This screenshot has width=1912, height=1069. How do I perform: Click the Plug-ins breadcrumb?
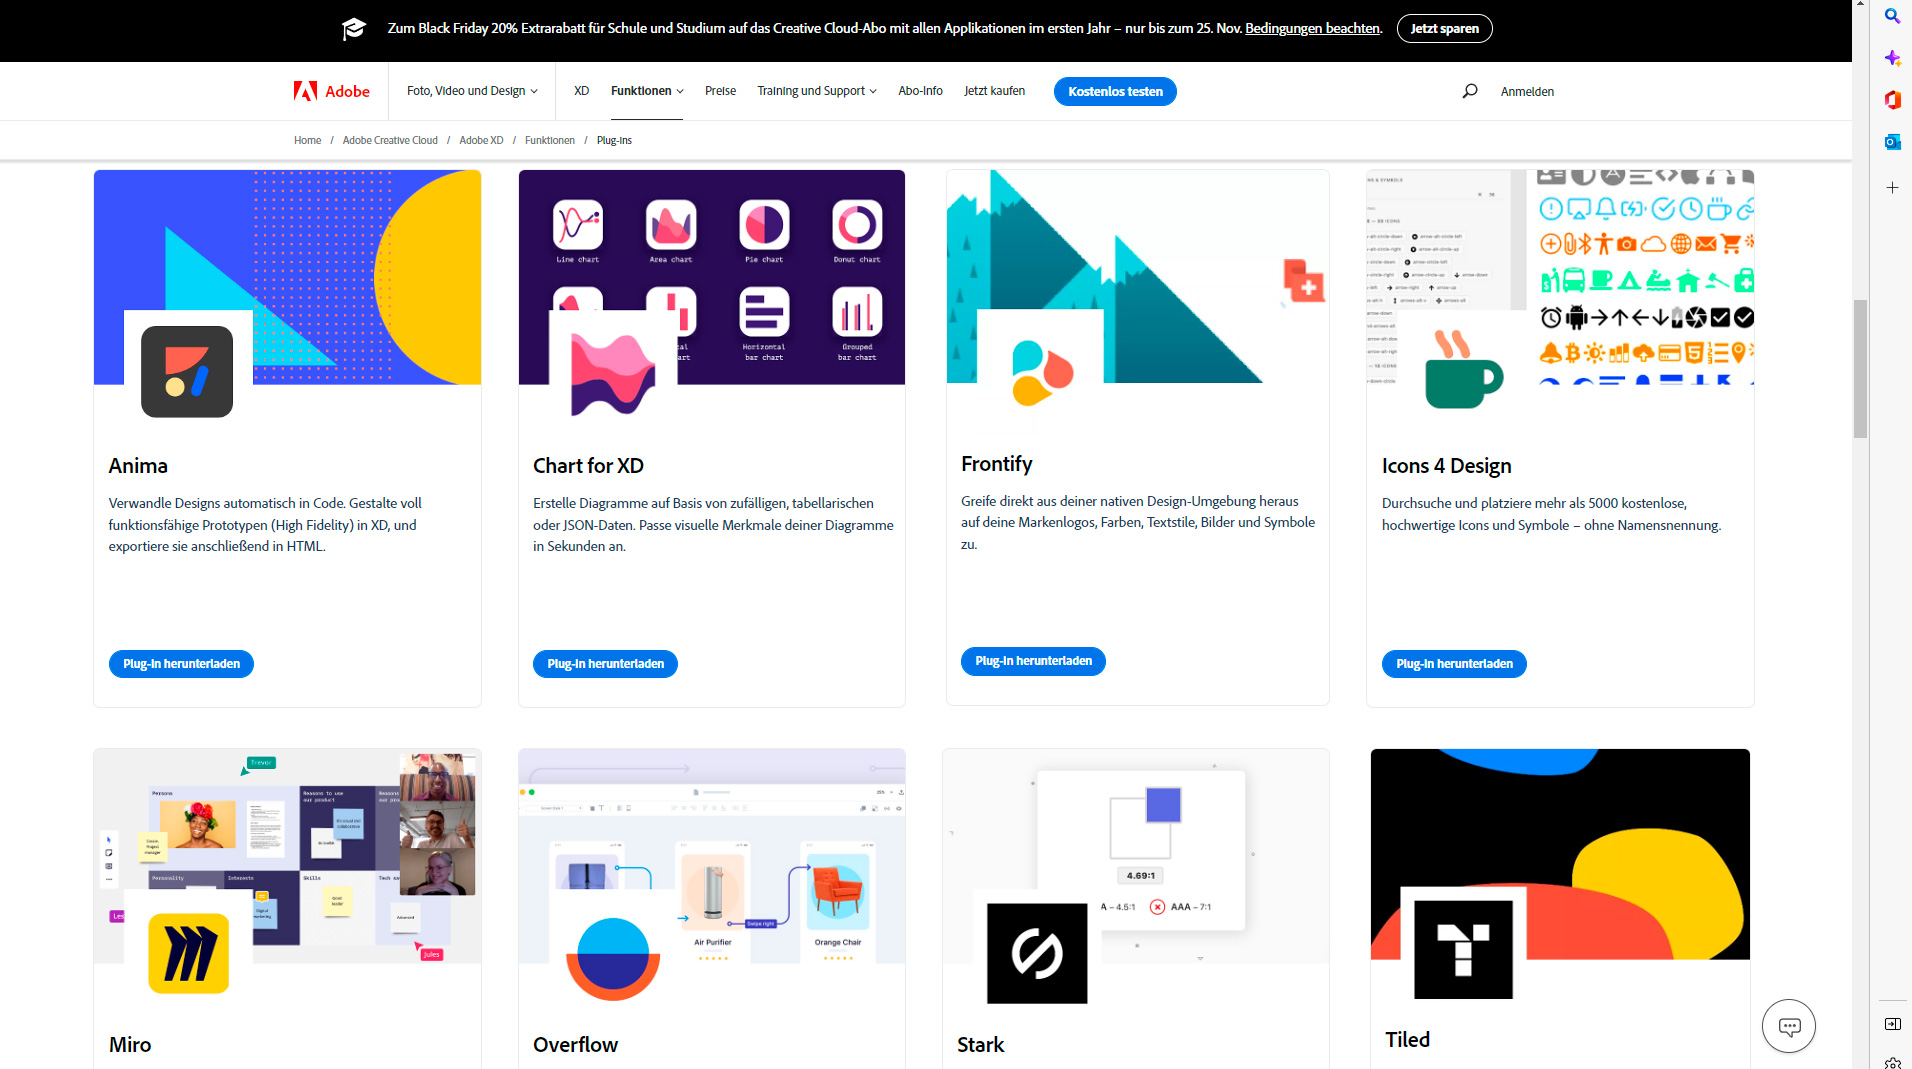tap(614, 140)
